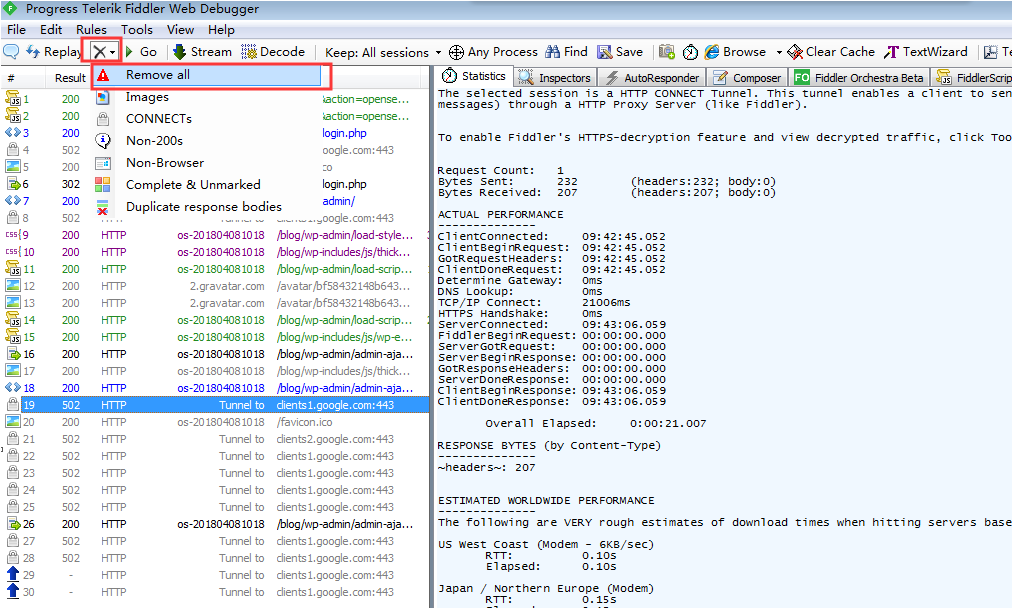The height and width of the screenshot is (608, 1012).
Task: Select Remove all from the dropdown menu
Action: pos(207,75)
